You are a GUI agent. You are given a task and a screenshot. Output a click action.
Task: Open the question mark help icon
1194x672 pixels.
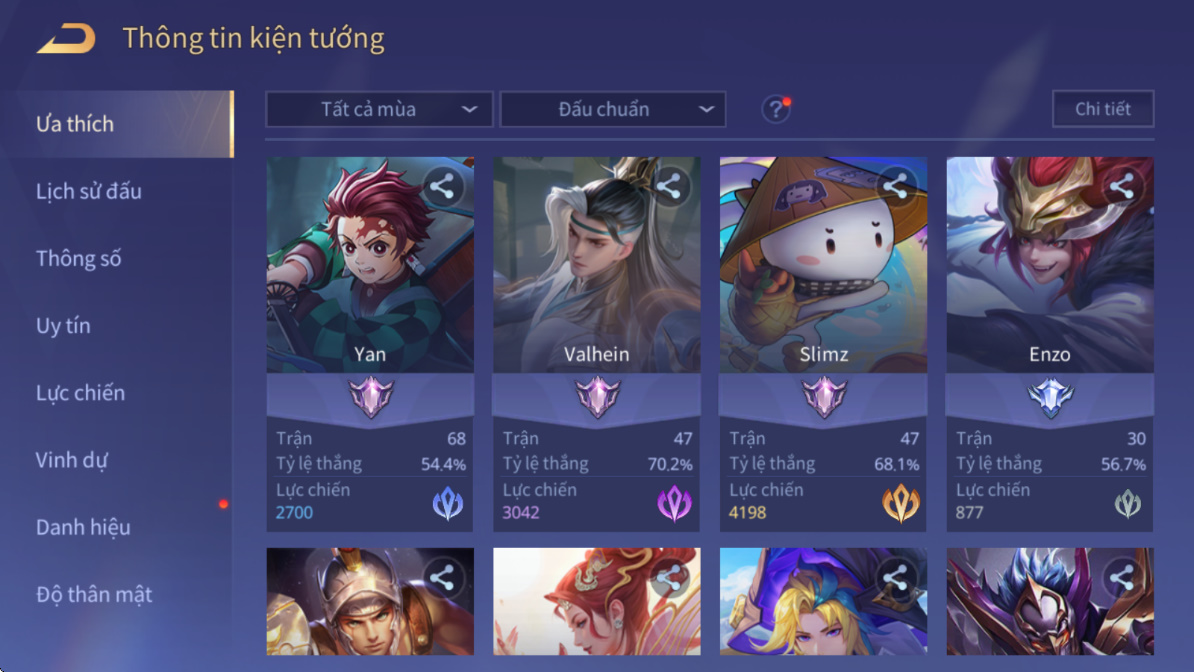[776, 109]
